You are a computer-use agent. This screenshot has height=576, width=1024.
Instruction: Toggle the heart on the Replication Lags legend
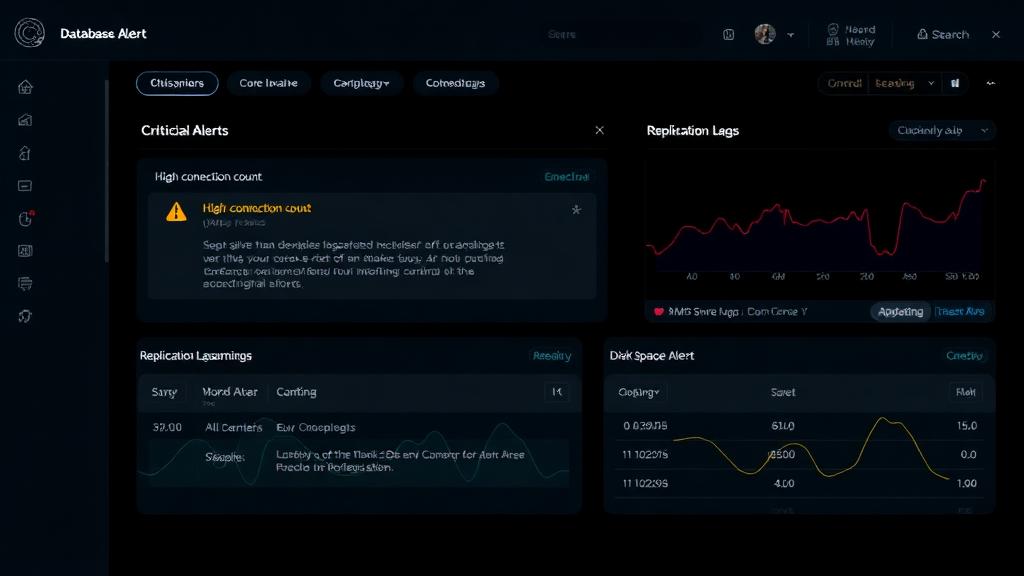click(659, 311)
